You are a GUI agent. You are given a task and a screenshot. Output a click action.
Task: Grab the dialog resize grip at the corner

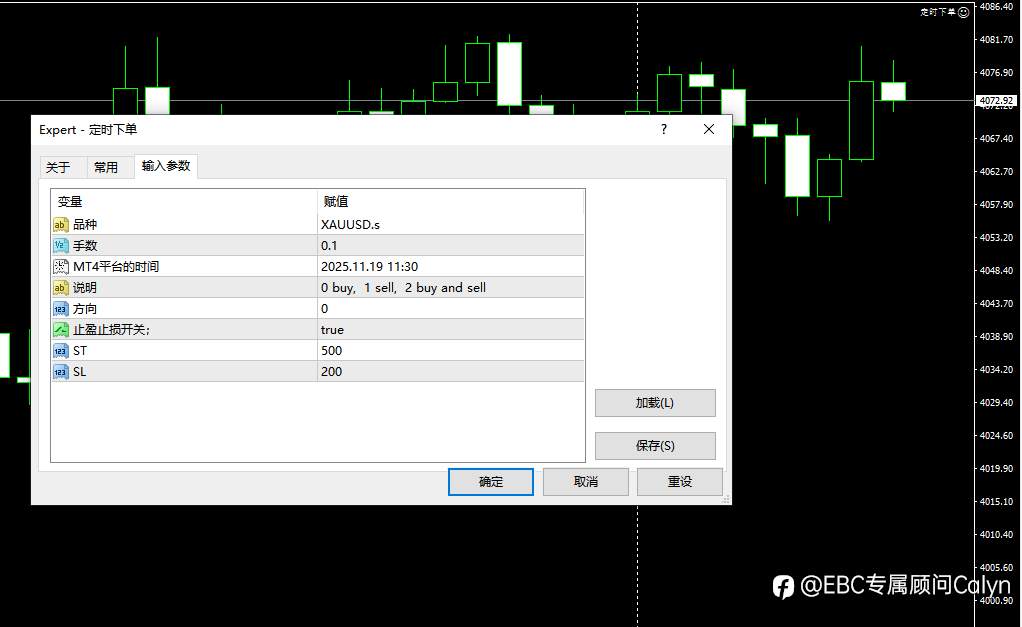point(725,499)
